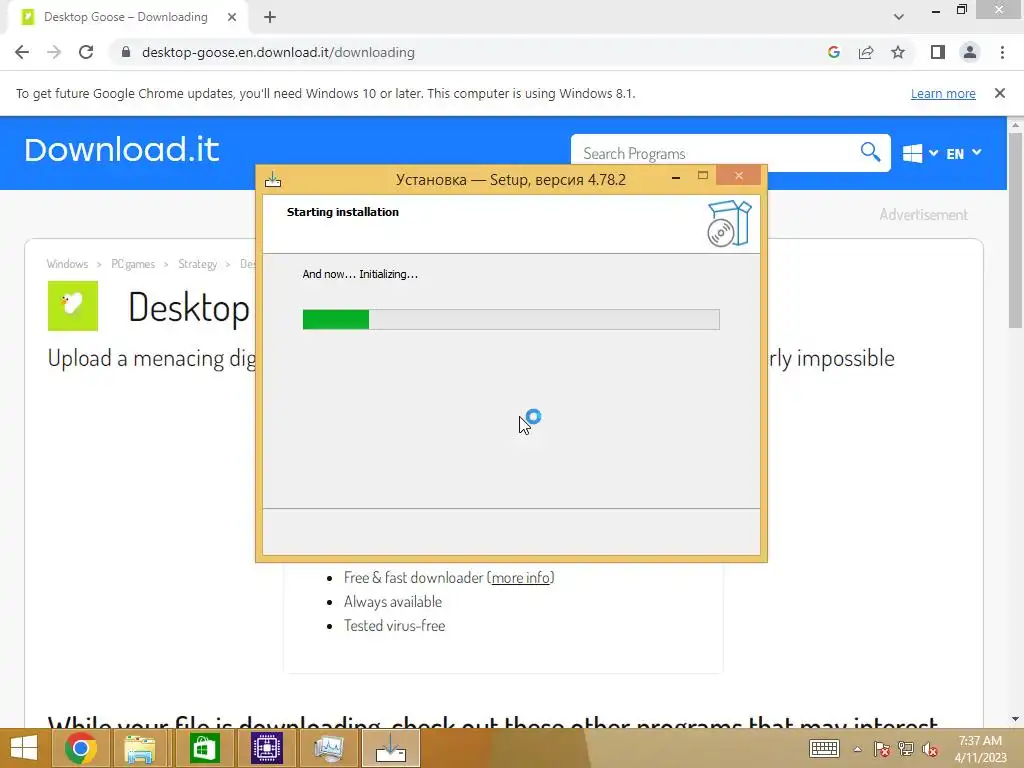
Task: Open the Windows Start button
Action: pyautogui.click(x=24, y=748)
